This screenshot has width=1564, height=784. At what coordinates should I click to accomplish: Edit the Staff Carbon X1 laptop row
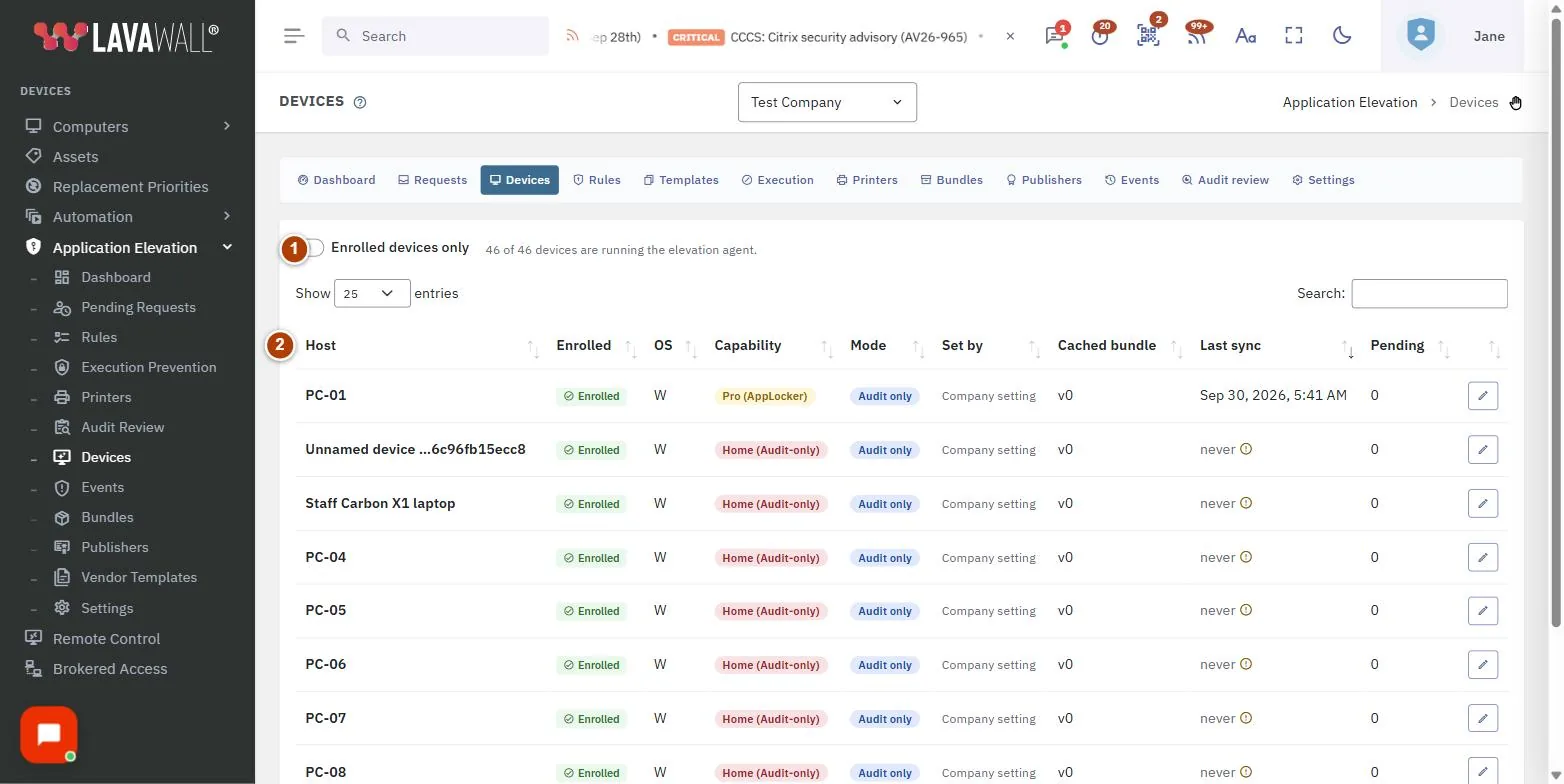click(1483, 504)
